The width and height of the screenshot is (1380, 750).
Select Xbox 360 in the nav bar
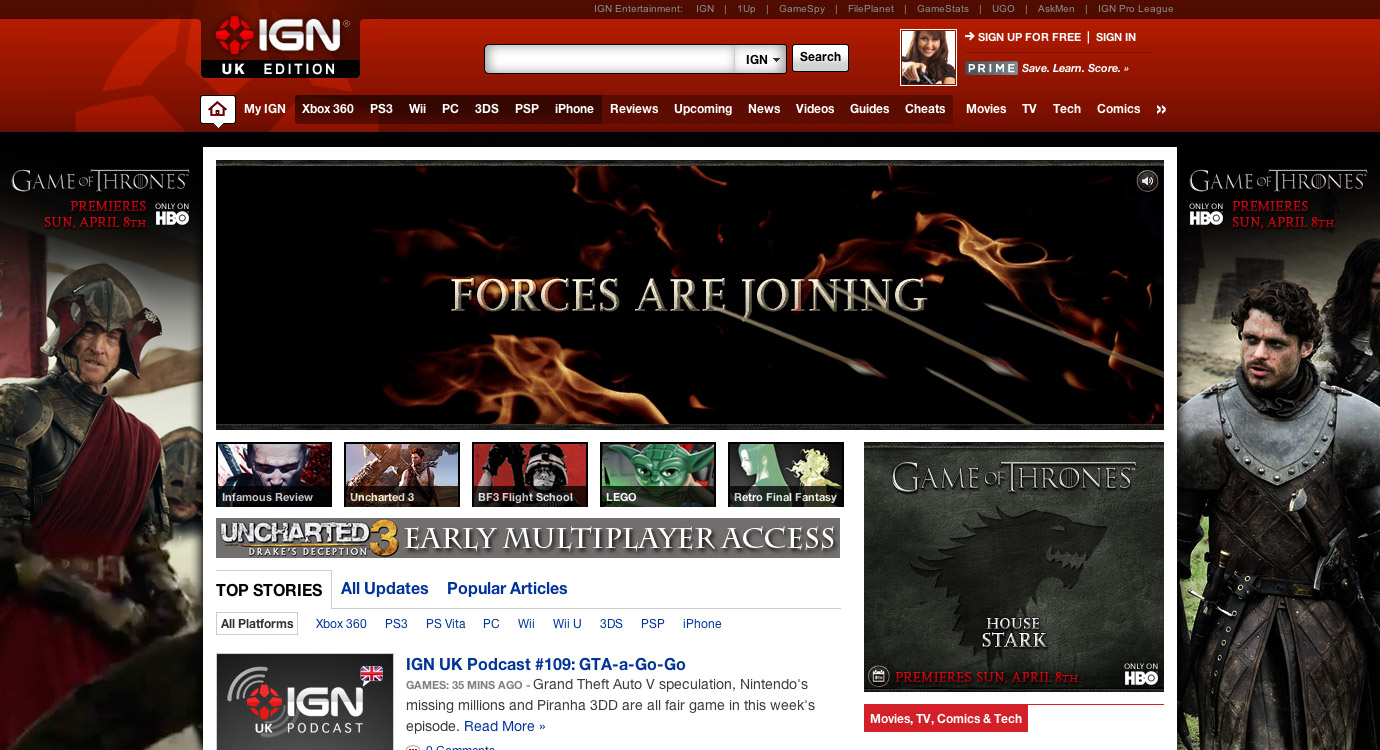click(x=328, y=109)
